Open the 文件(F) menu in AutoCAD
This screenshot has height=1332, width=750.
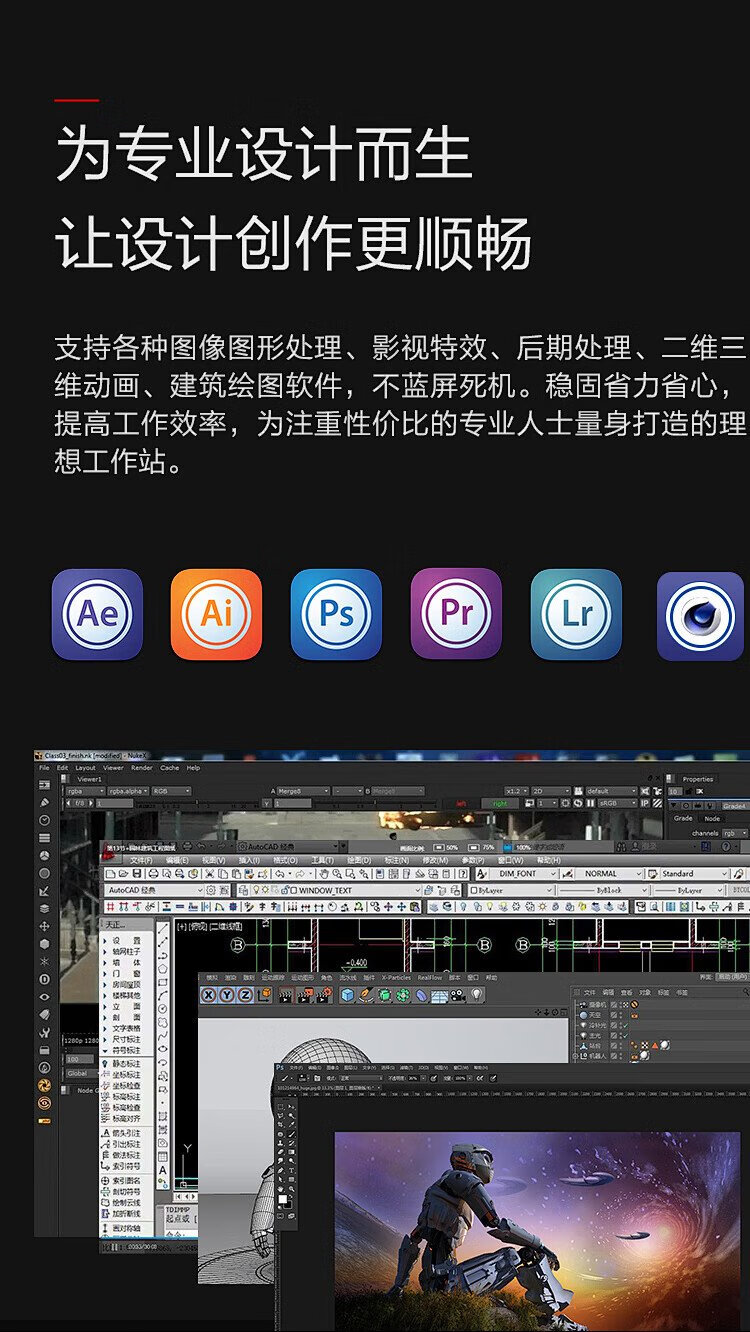pos(141,860)
